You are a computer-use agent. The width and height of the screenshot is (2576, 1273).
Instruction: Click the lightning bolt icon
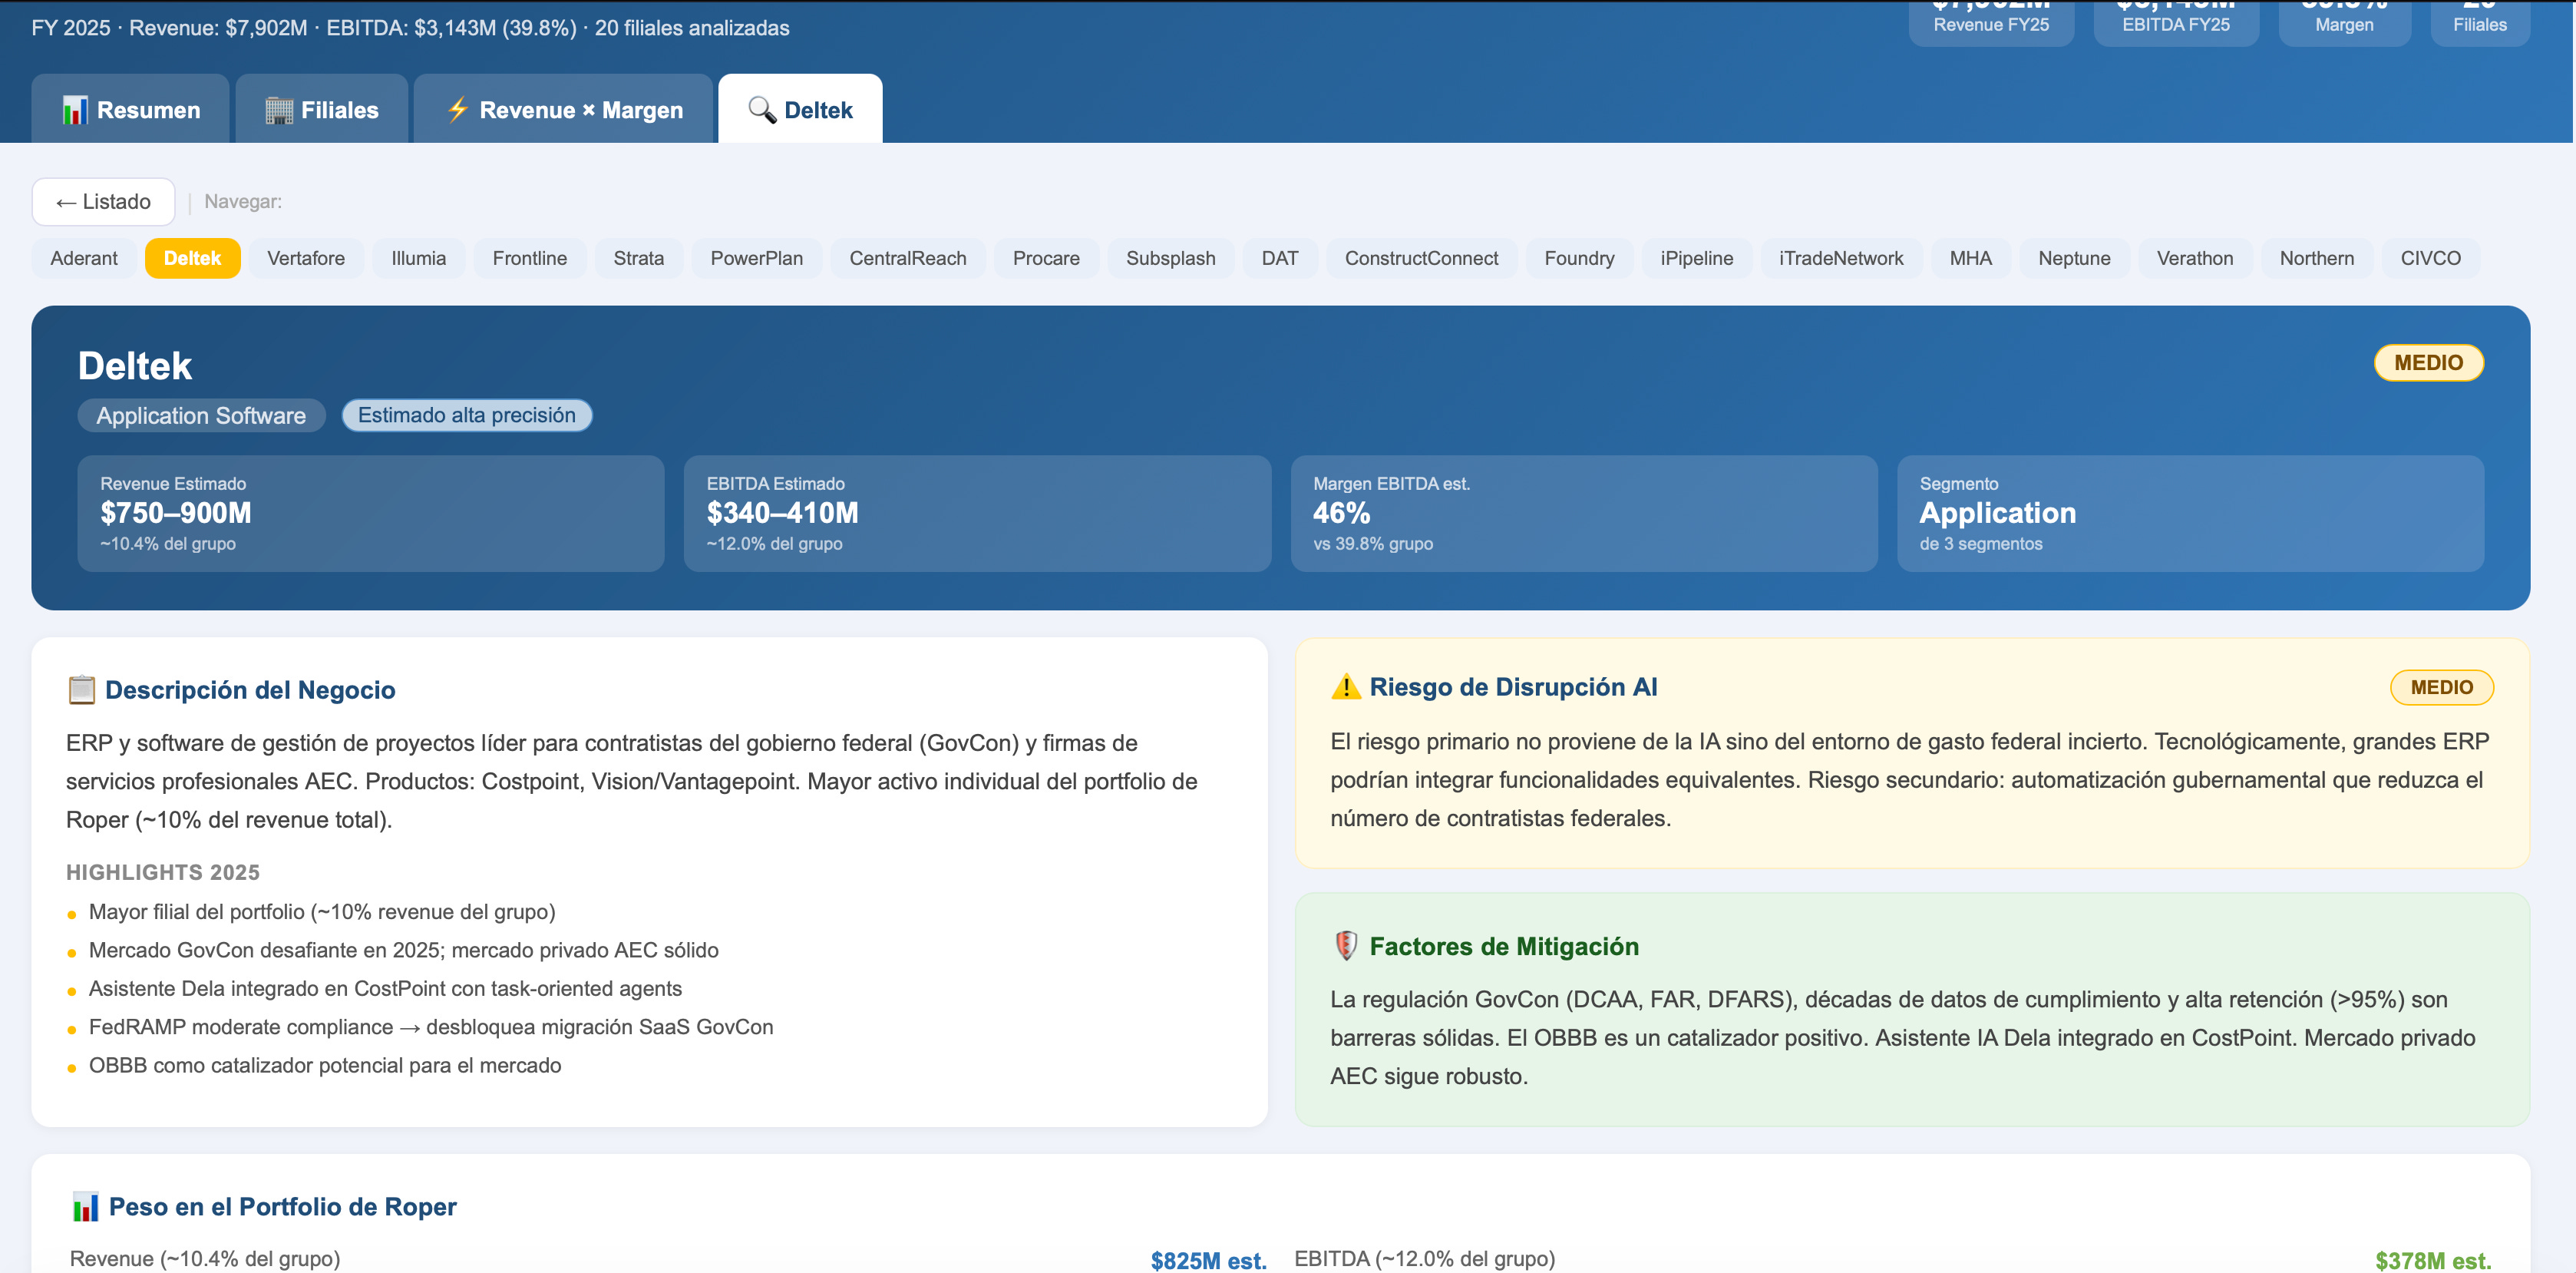[458, 109]
